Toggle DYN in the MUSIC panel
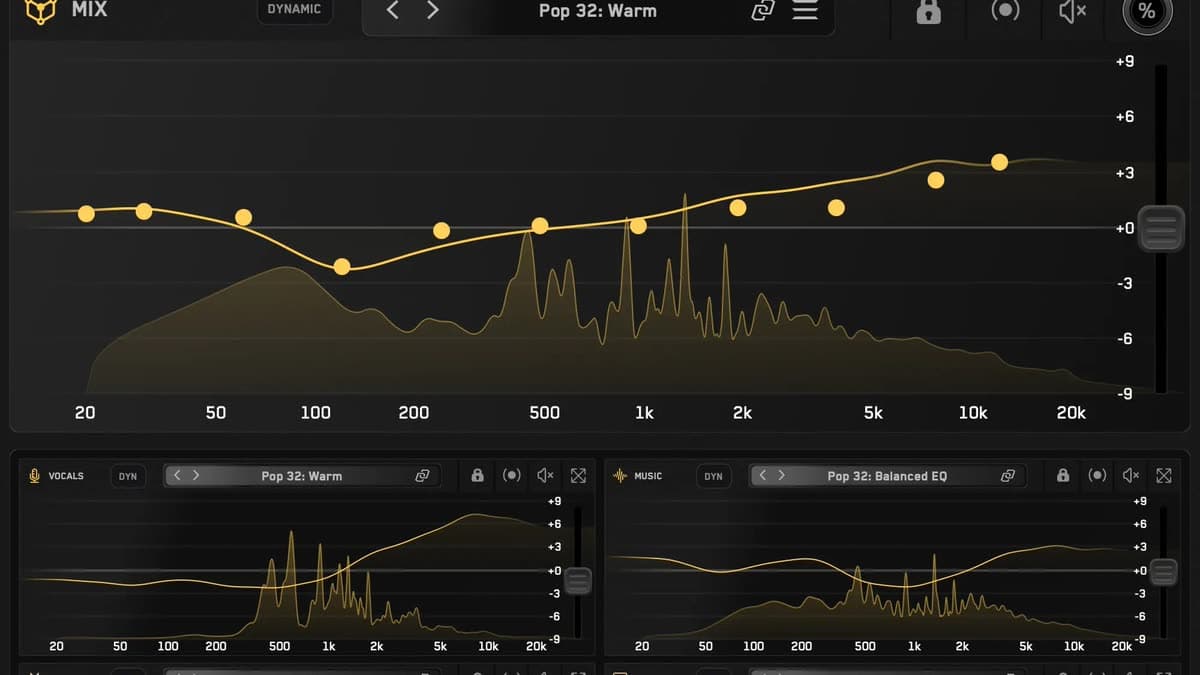 713,476
